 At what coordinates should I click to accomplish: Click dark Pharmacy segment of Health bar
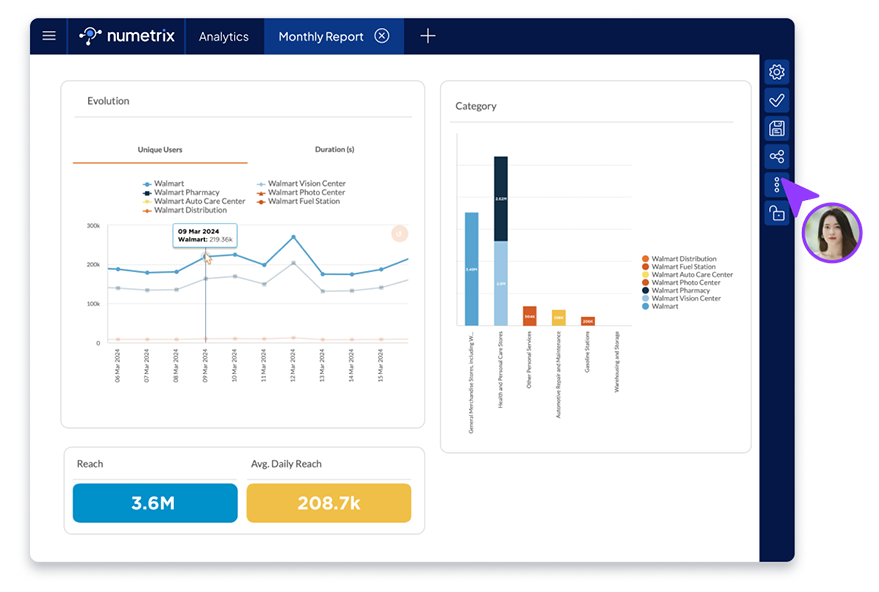[x=501, y=199]
